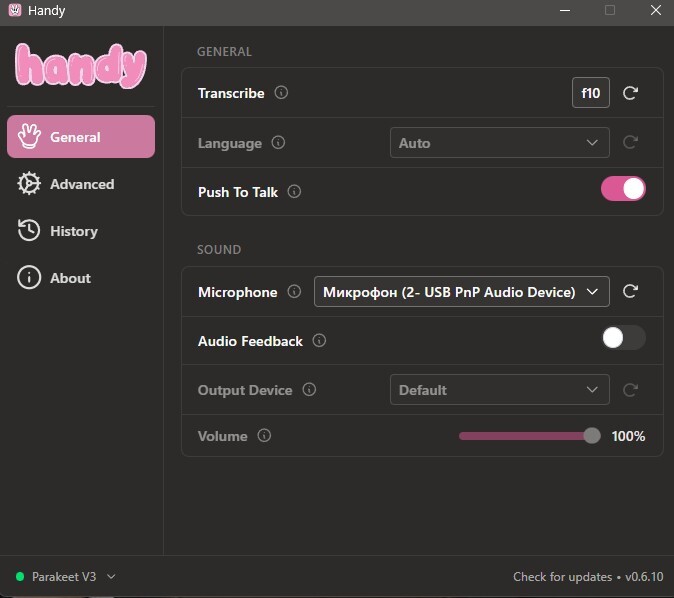
Task: Open the Output Device Default dropdown
Action: coord(499,390)
